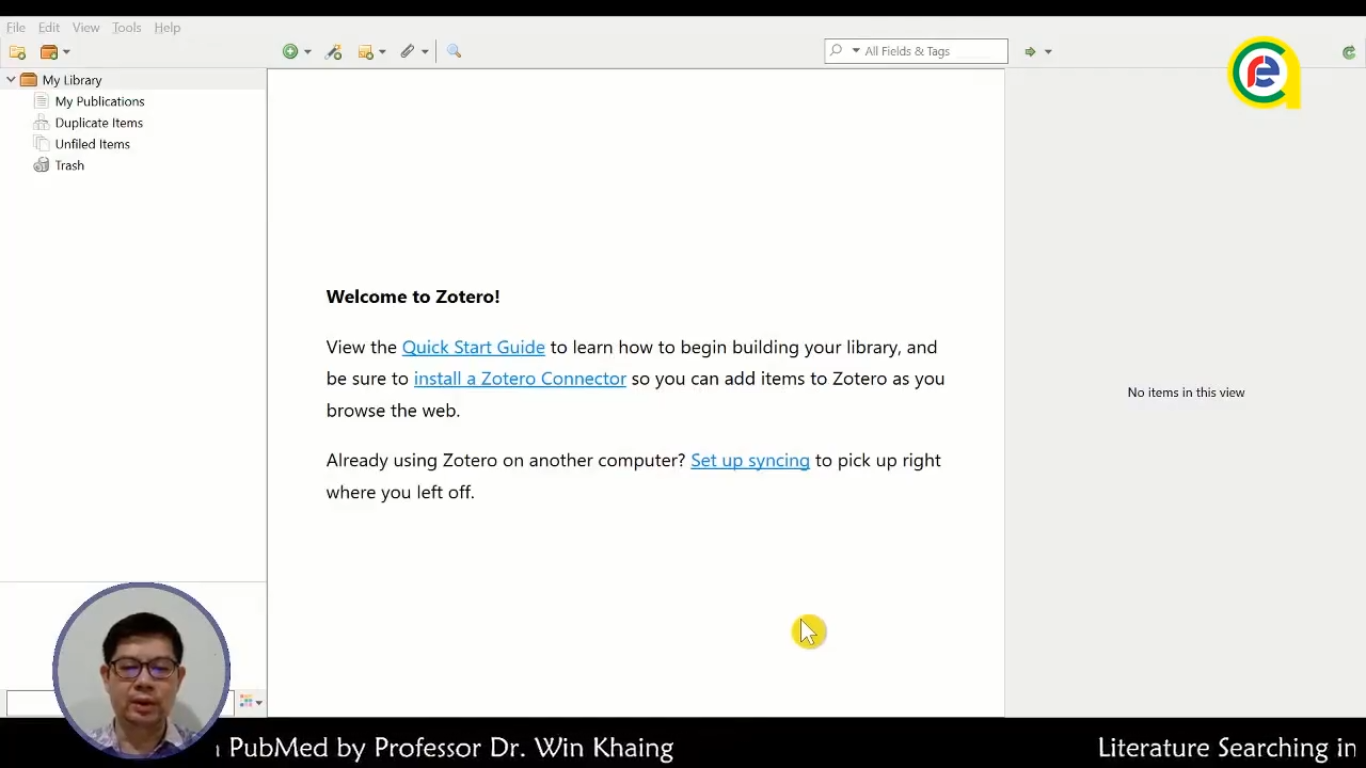Open the Tools menu
Screen dimensions: 1366x768
click(x=127, y=28)
